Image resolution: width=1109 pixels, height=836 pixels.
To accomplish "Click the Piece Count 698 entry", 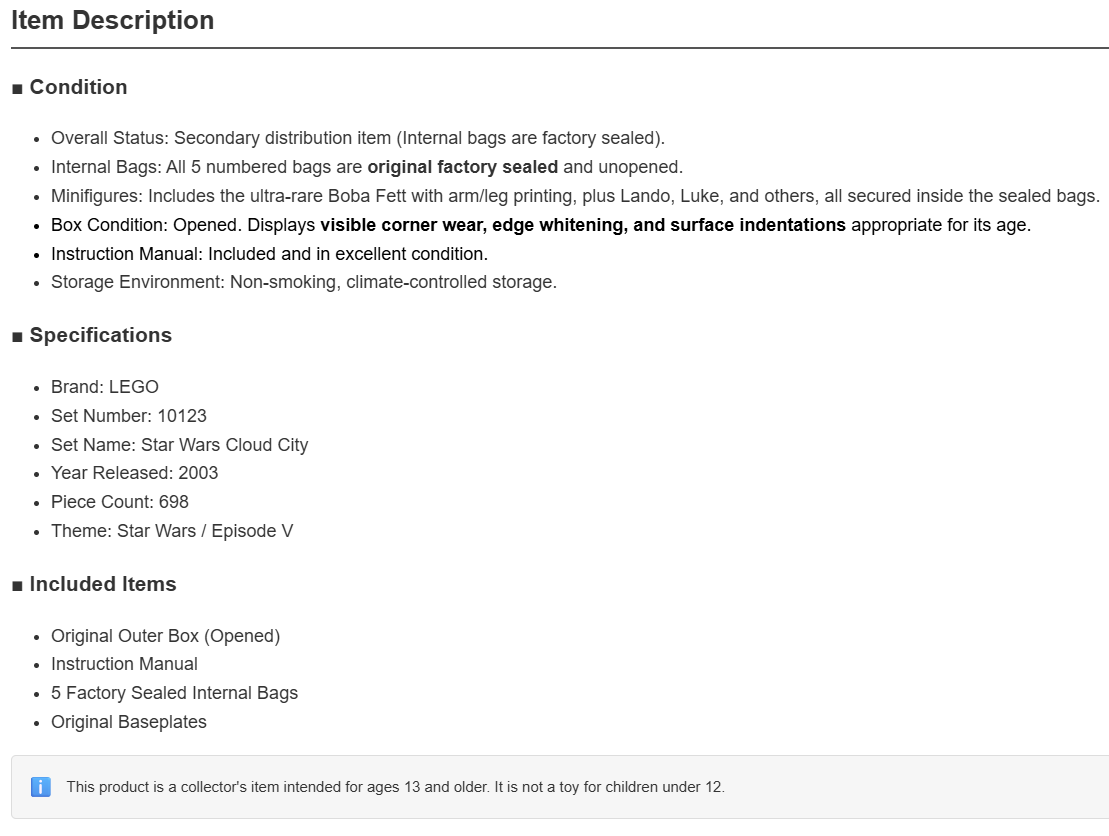I will tap(120, 502).
